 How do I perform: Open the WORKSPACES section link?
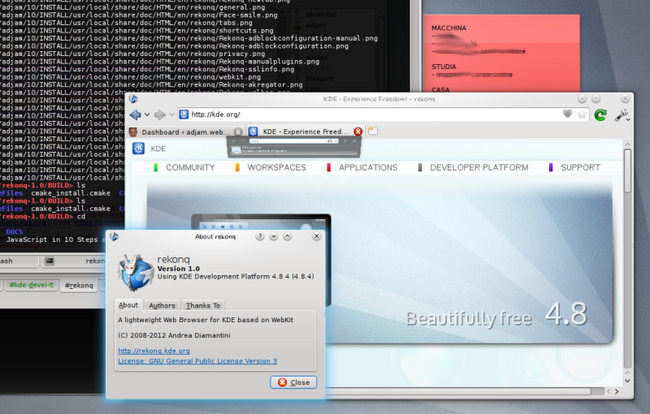[x=276, y=167]
